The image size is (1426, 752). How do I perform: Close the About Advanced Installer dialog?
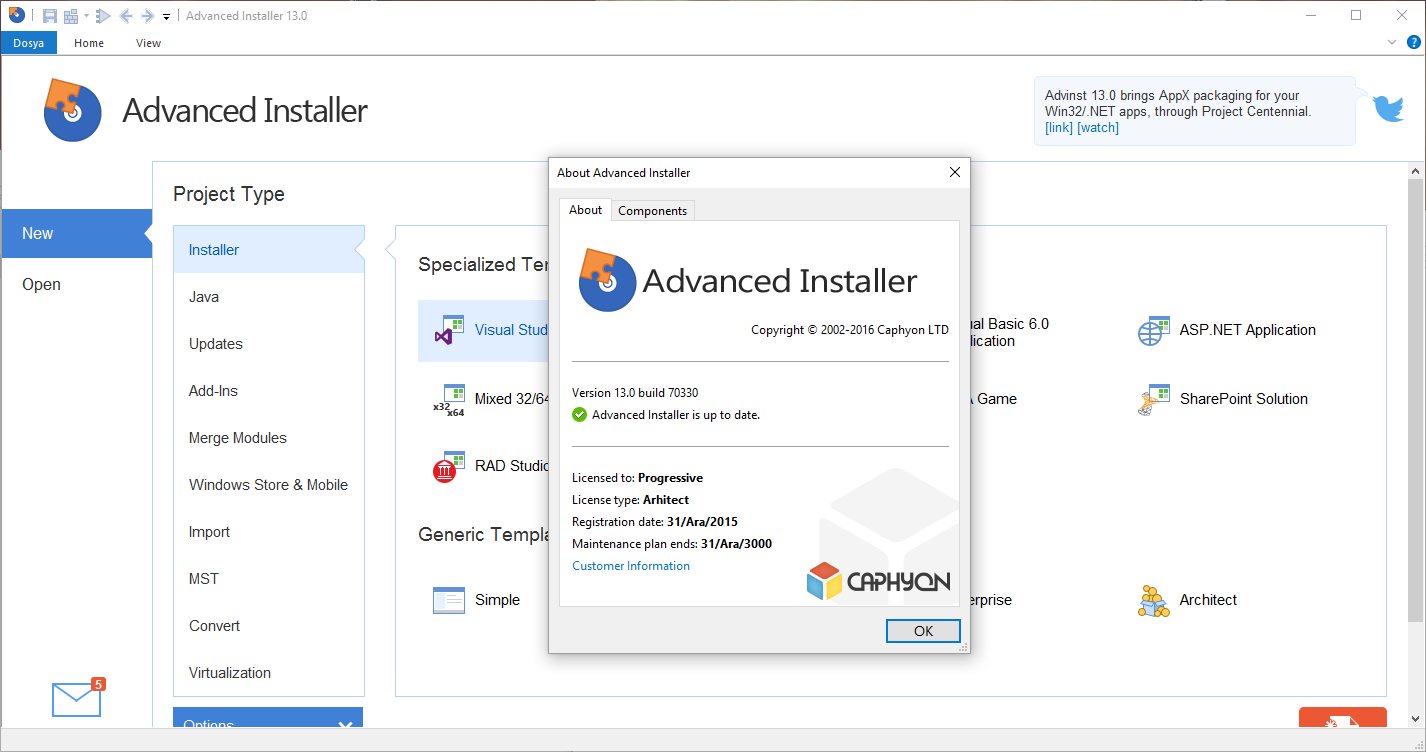954,172
